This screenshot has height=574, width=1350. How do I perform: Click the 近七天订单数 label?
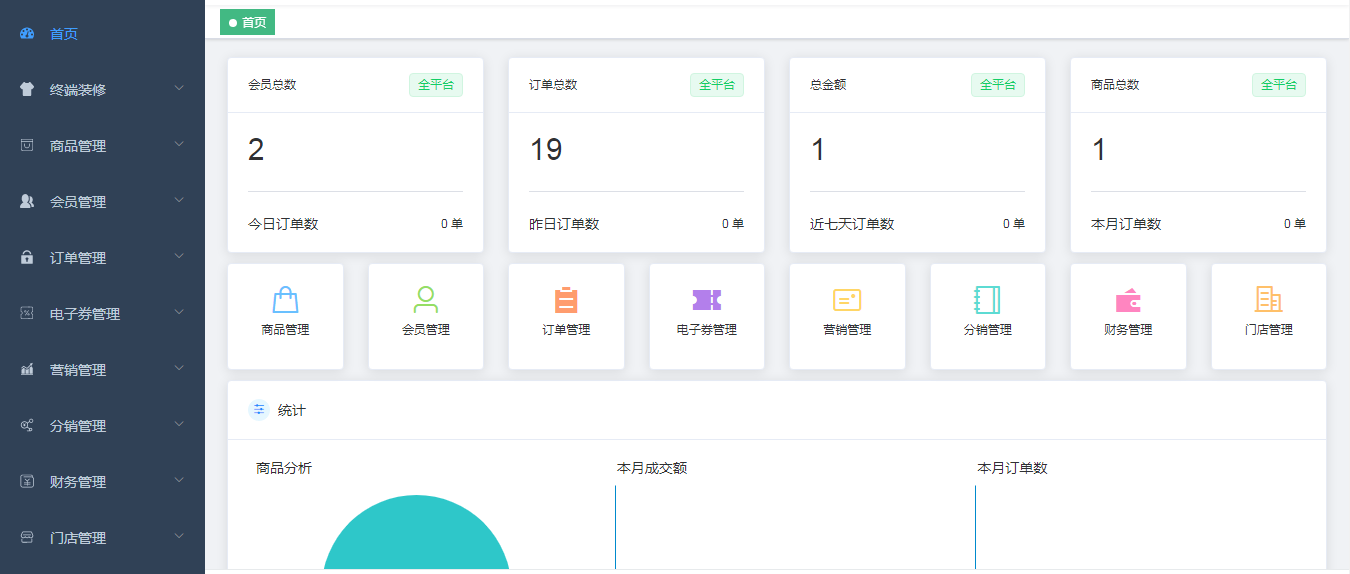852,224
